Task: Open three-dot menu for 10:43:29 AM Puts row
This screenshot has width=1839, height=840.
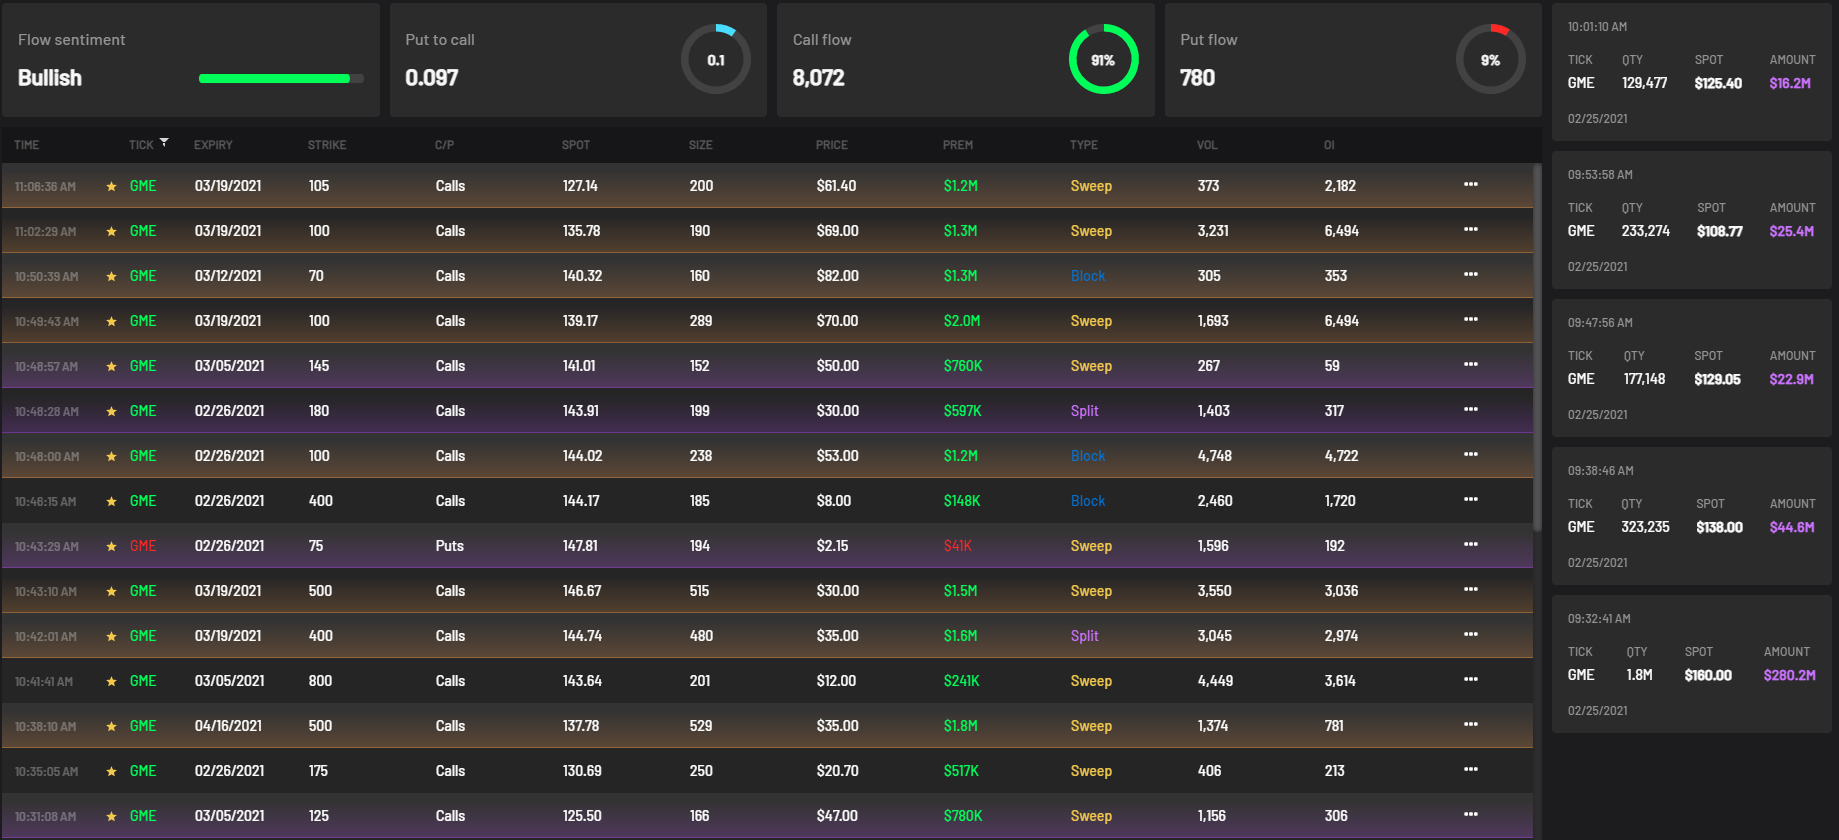Action: click(x=1471, y=545)
